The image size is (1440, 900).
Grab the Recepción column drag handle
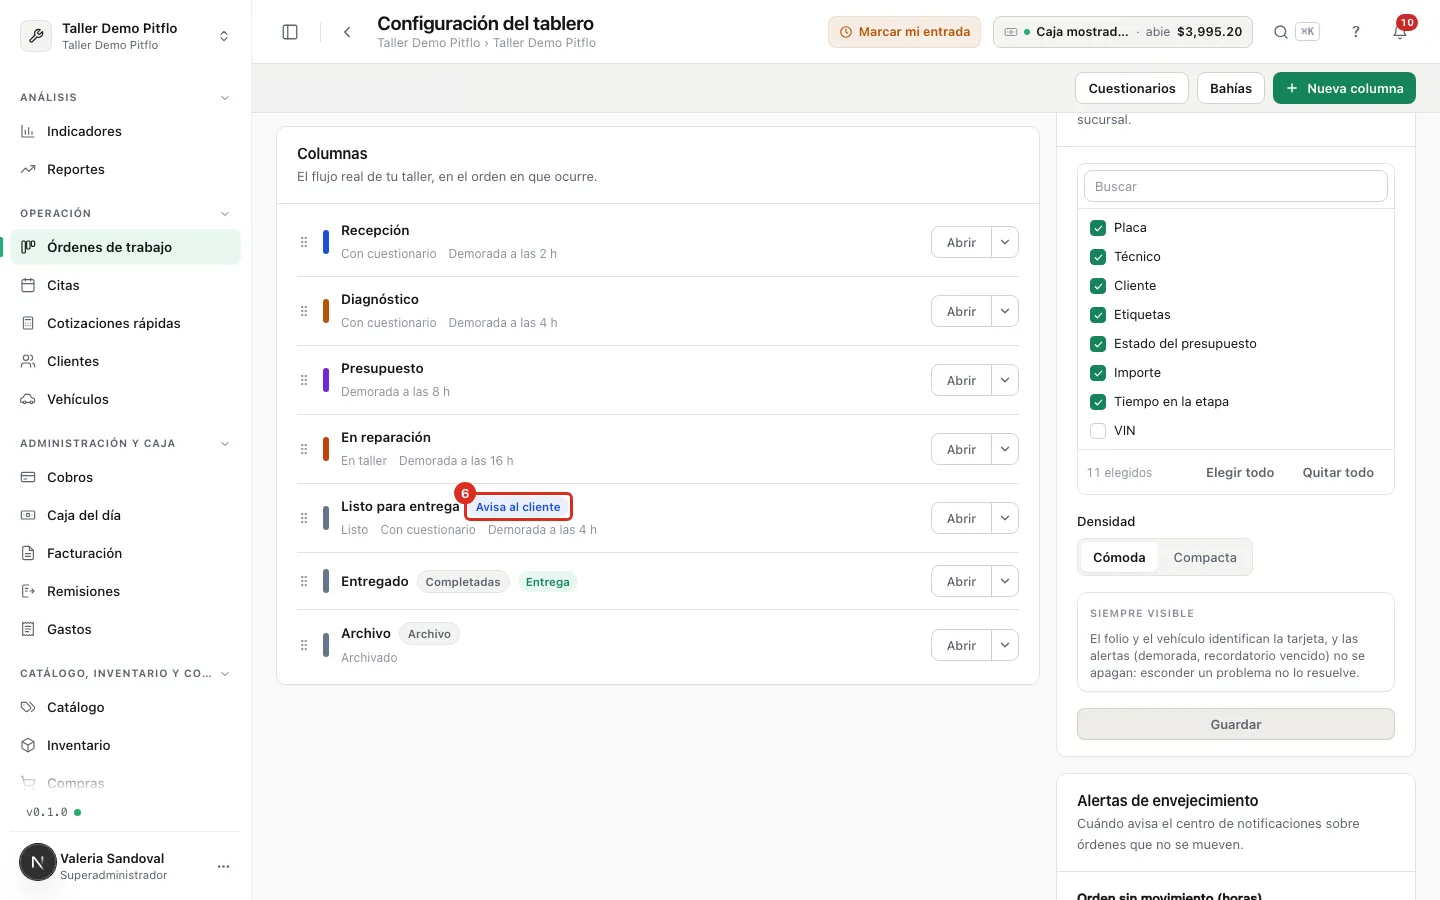click(x=304, y=242)
